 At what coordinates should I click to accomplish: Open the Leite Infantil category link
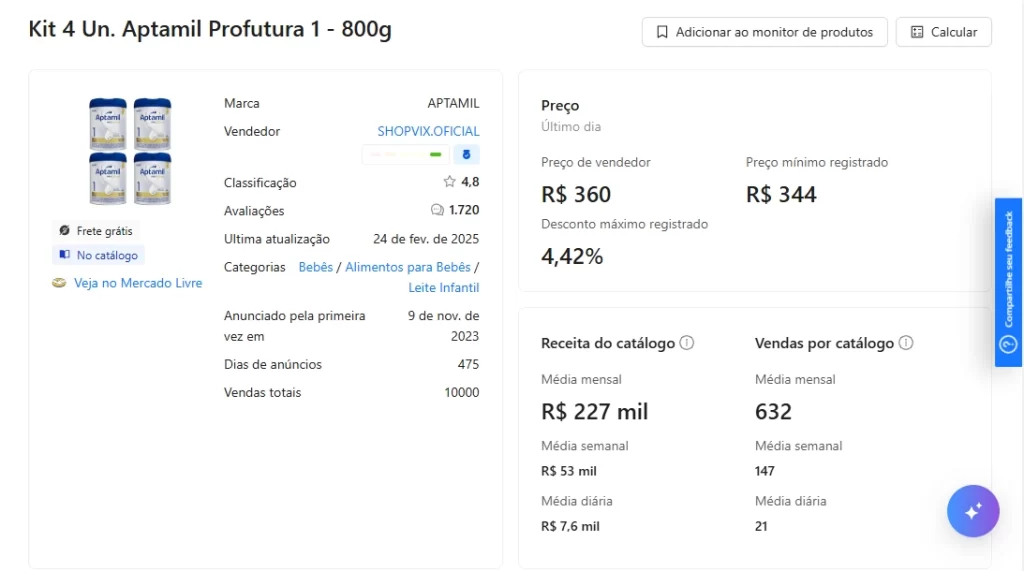click(443, 287)
